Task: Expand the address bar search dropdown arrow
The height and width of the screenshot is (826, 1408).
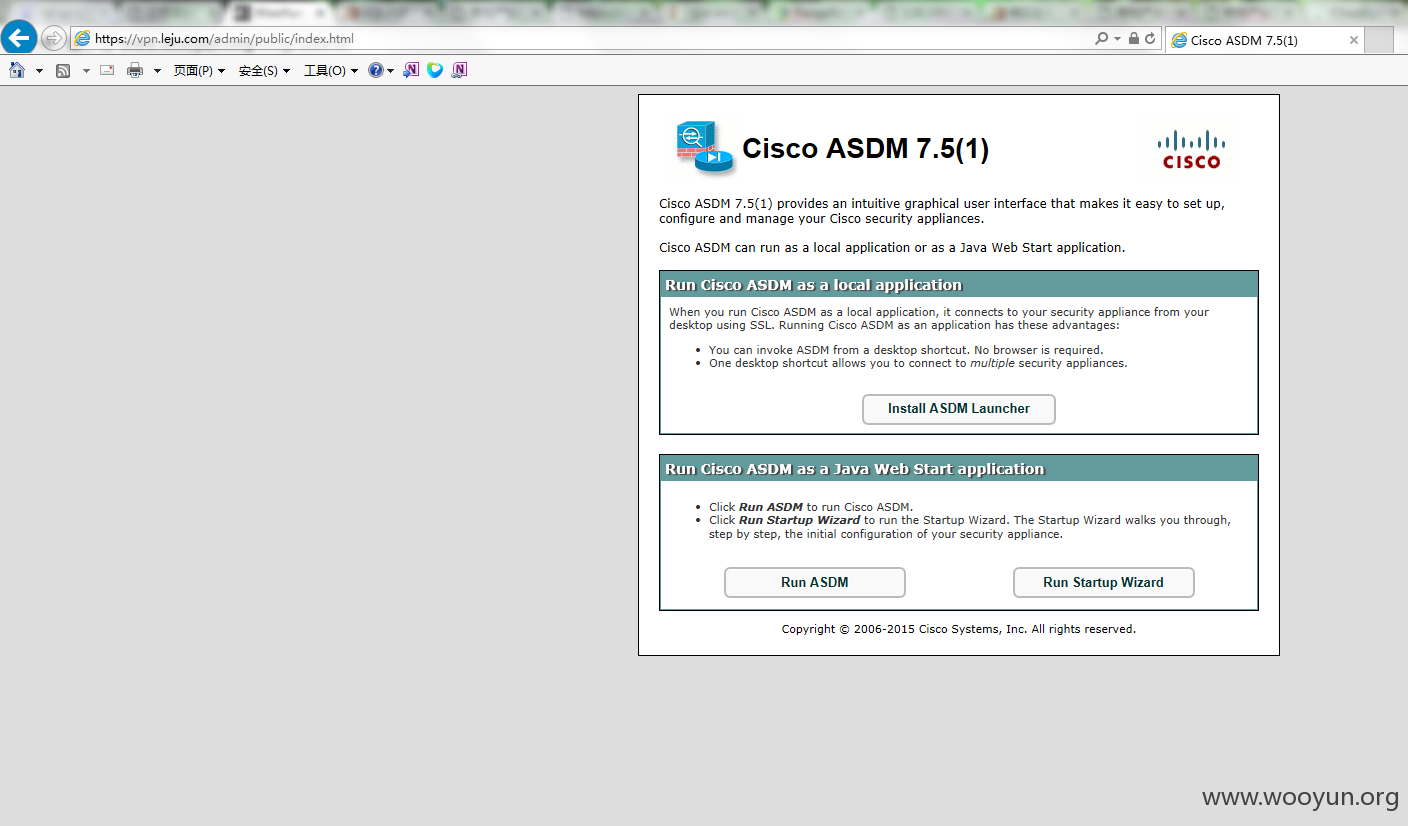Action: point(1117,39)
